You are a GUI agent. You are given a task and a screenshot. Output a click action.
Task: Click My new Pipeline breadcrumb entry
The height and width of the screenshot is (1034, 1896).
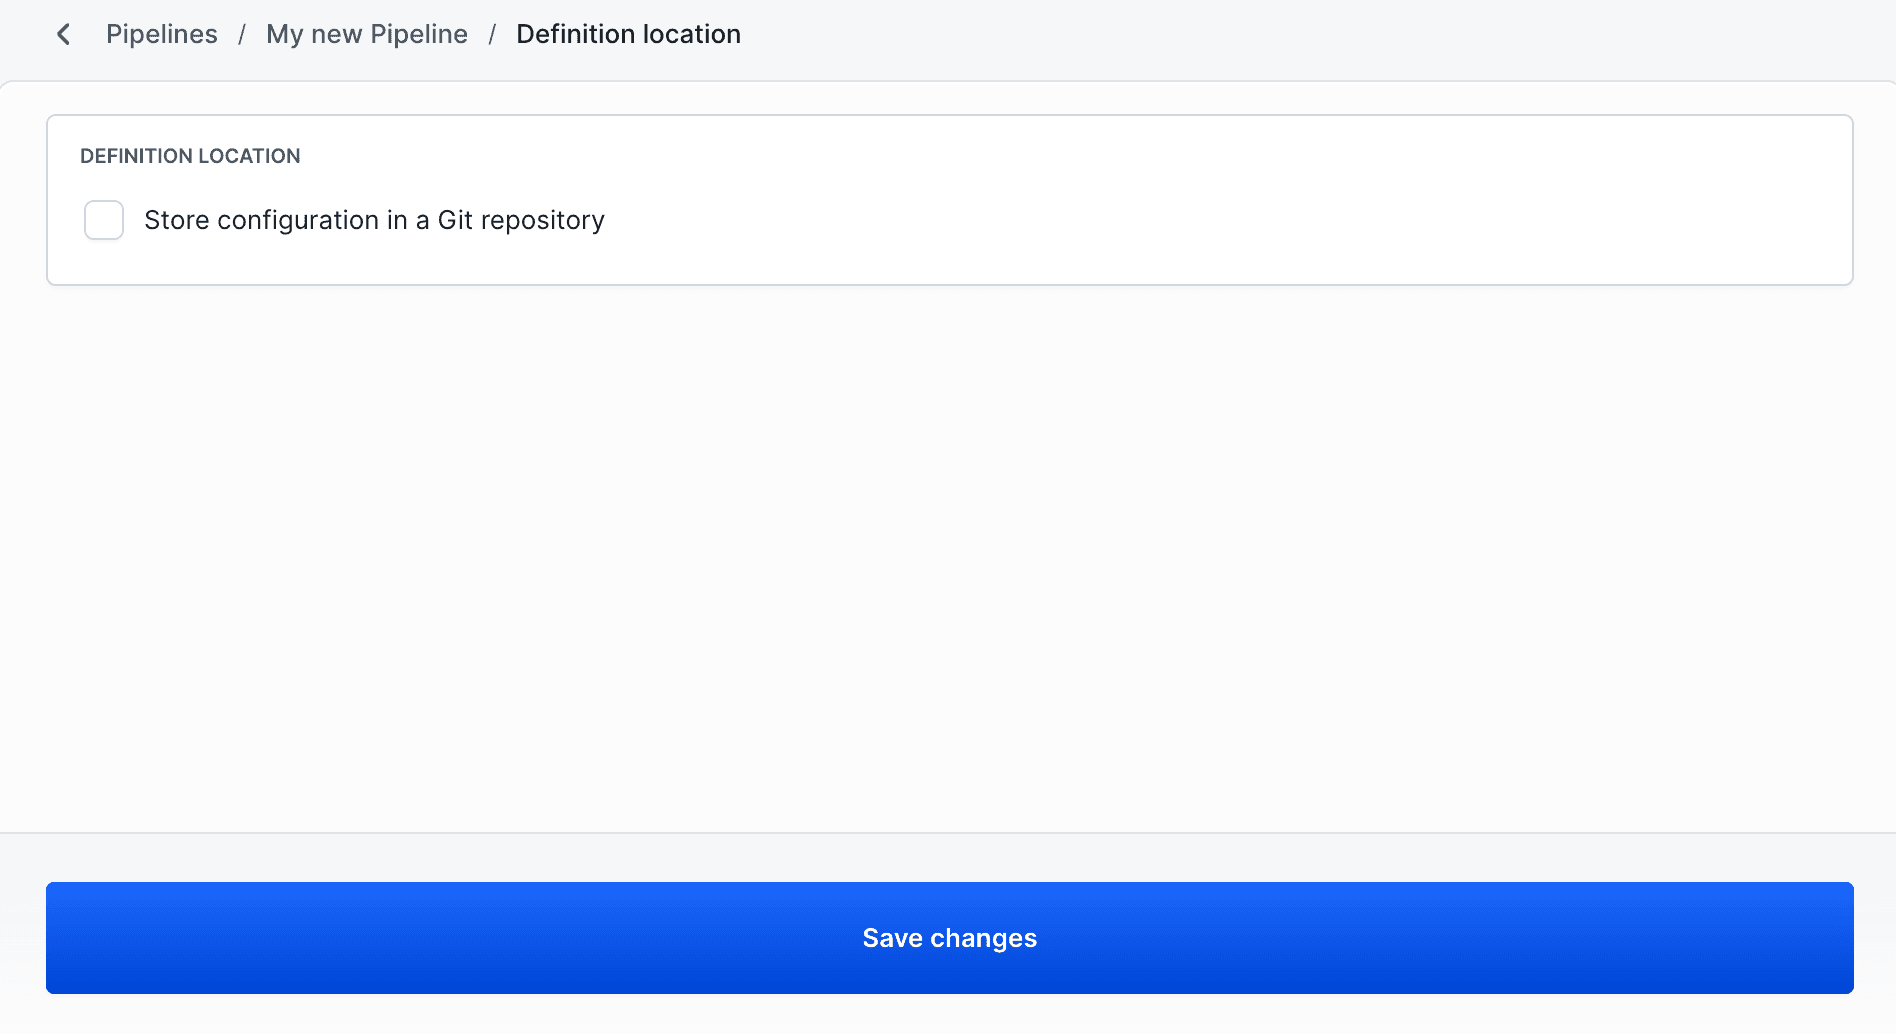(366, 33)
